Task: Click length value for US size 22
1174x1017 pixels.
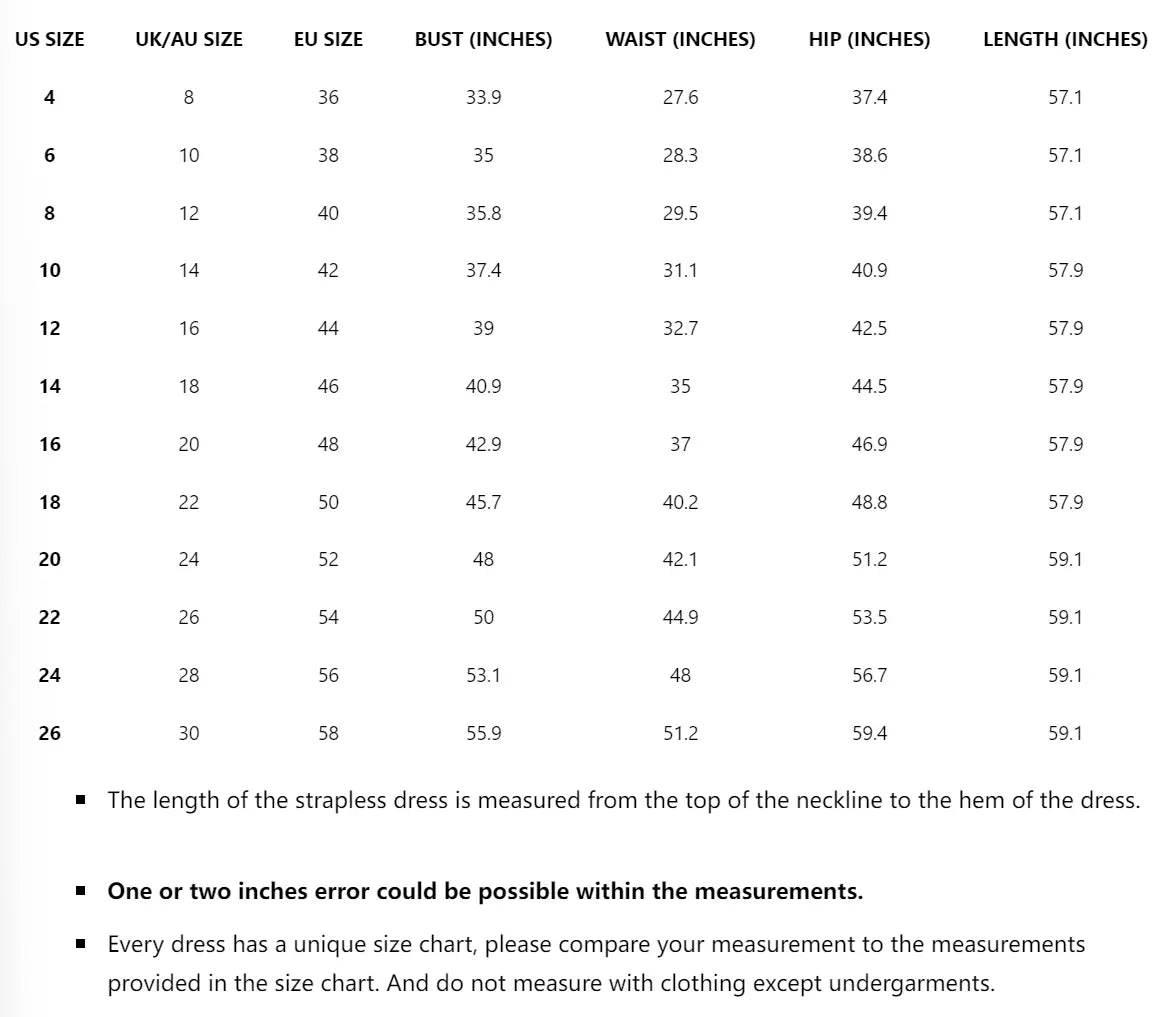Action: (1065, 617)
